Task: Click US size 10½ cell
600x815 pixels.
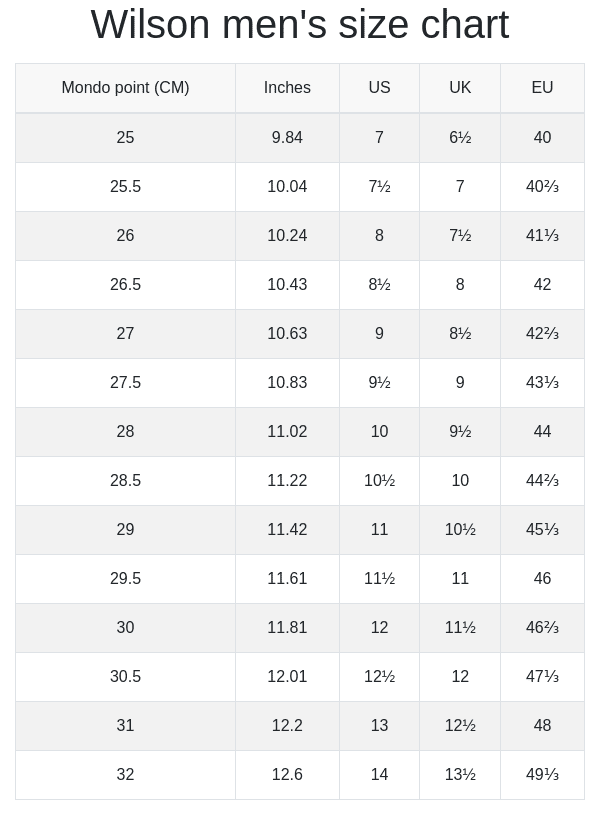Action: pyautogui.click(x=380, y=480)
